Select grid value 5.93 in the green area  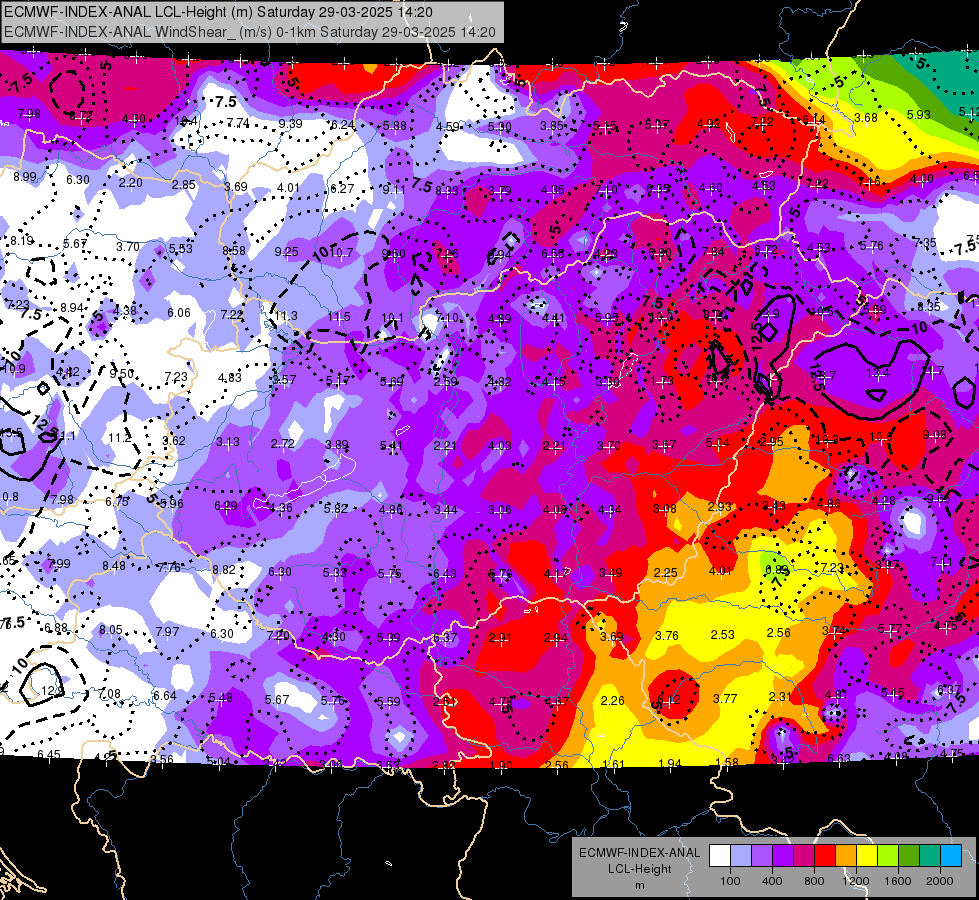point(918,115)
